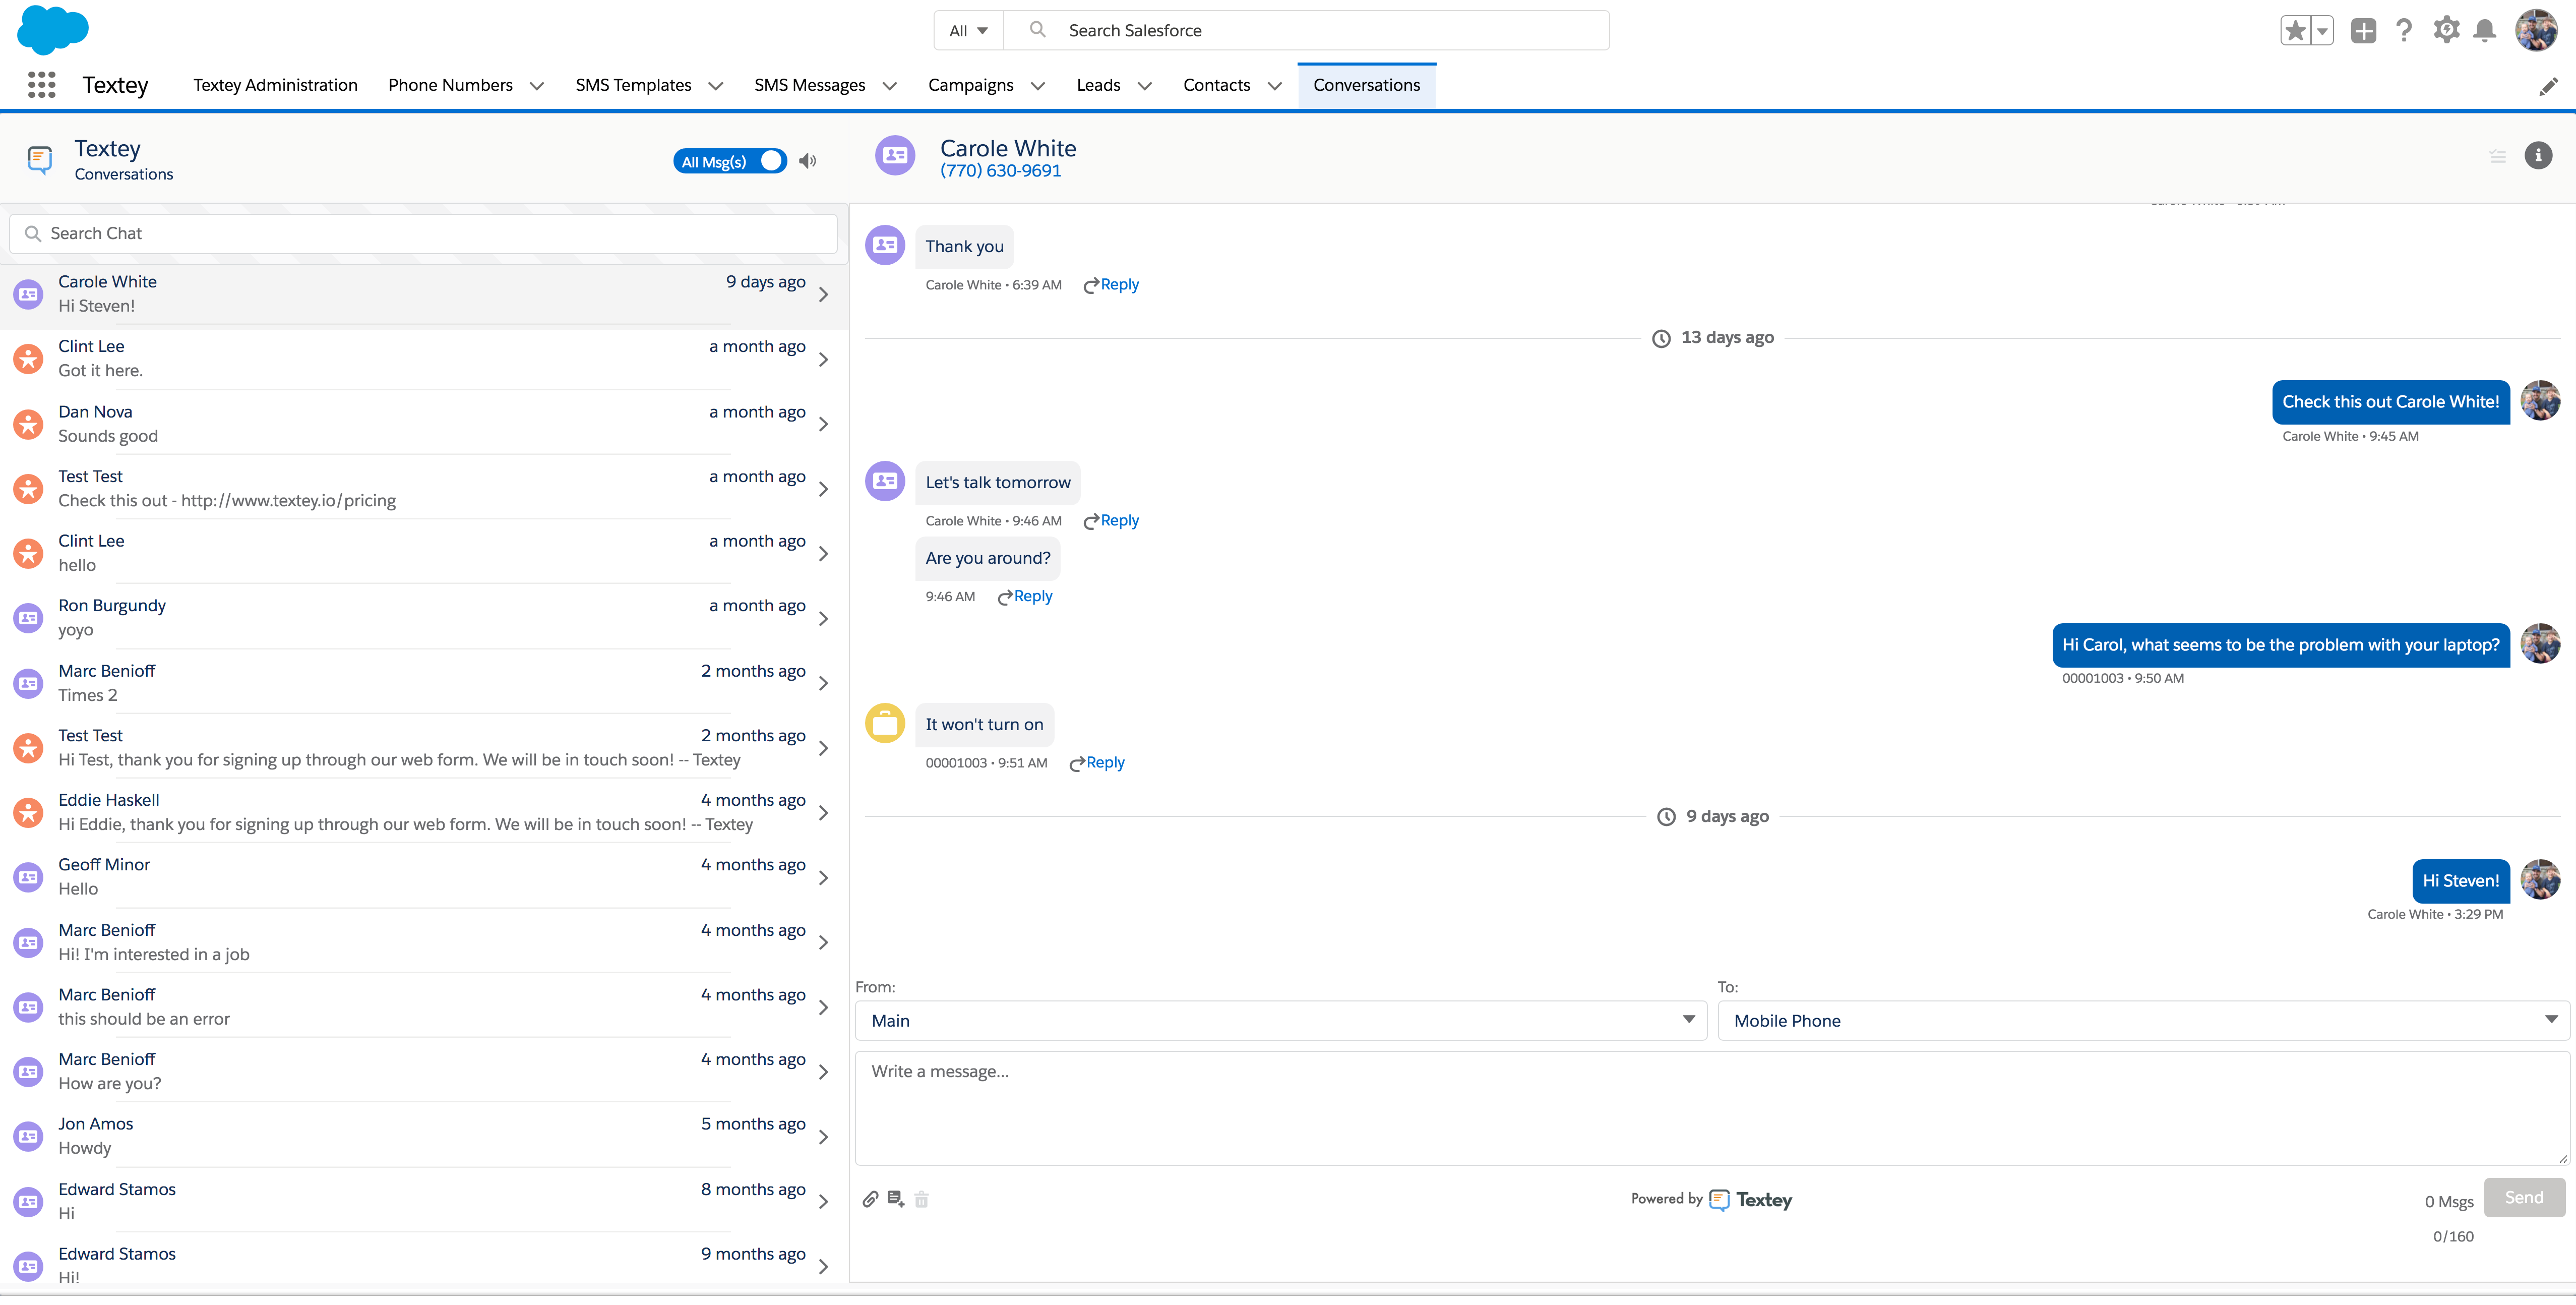Click the Check this out Carole White! bubble

tap(2390, 402)
